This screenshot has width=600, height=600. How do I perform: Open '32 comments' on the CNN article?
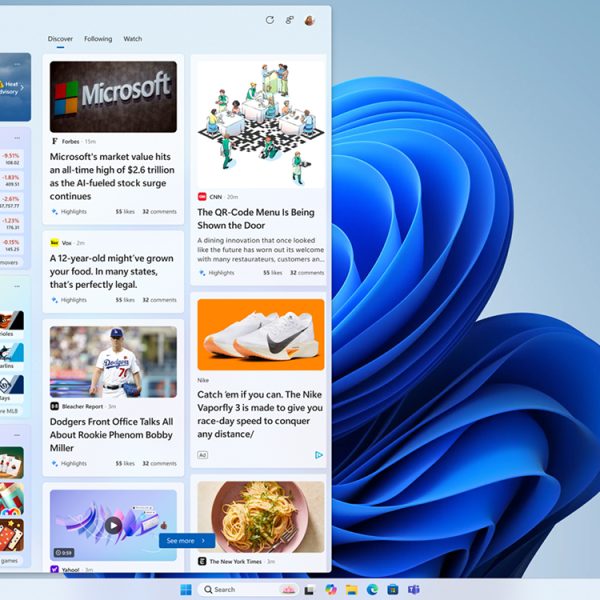[307, 273]
